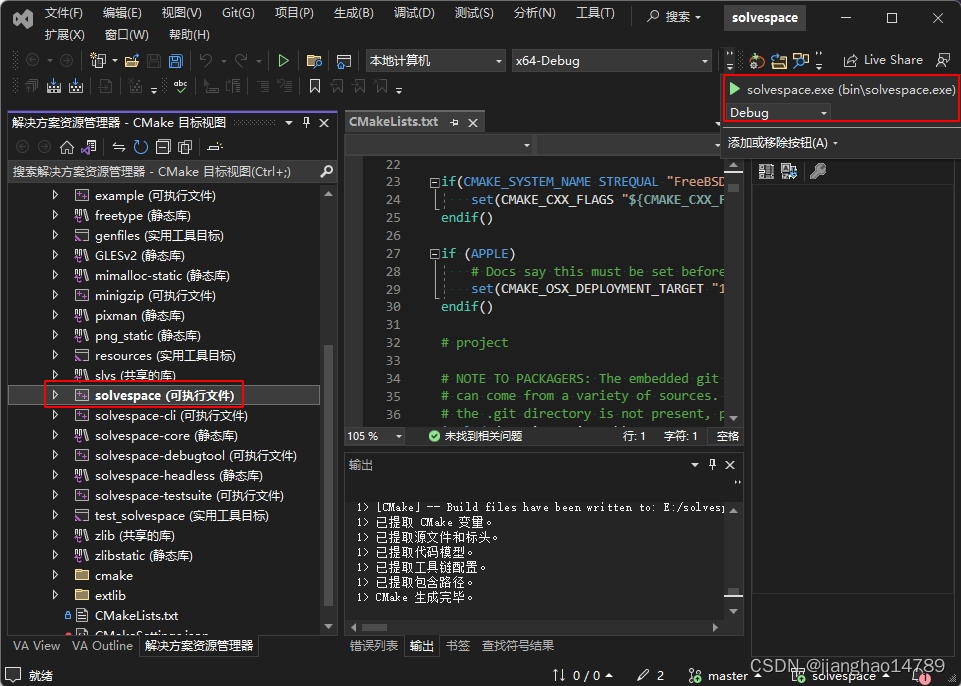Toggle auto-hide pin on Solution Explorer panel
This screenshot has width=961, height=686.
pyautogui.click(x=307, y=123)
